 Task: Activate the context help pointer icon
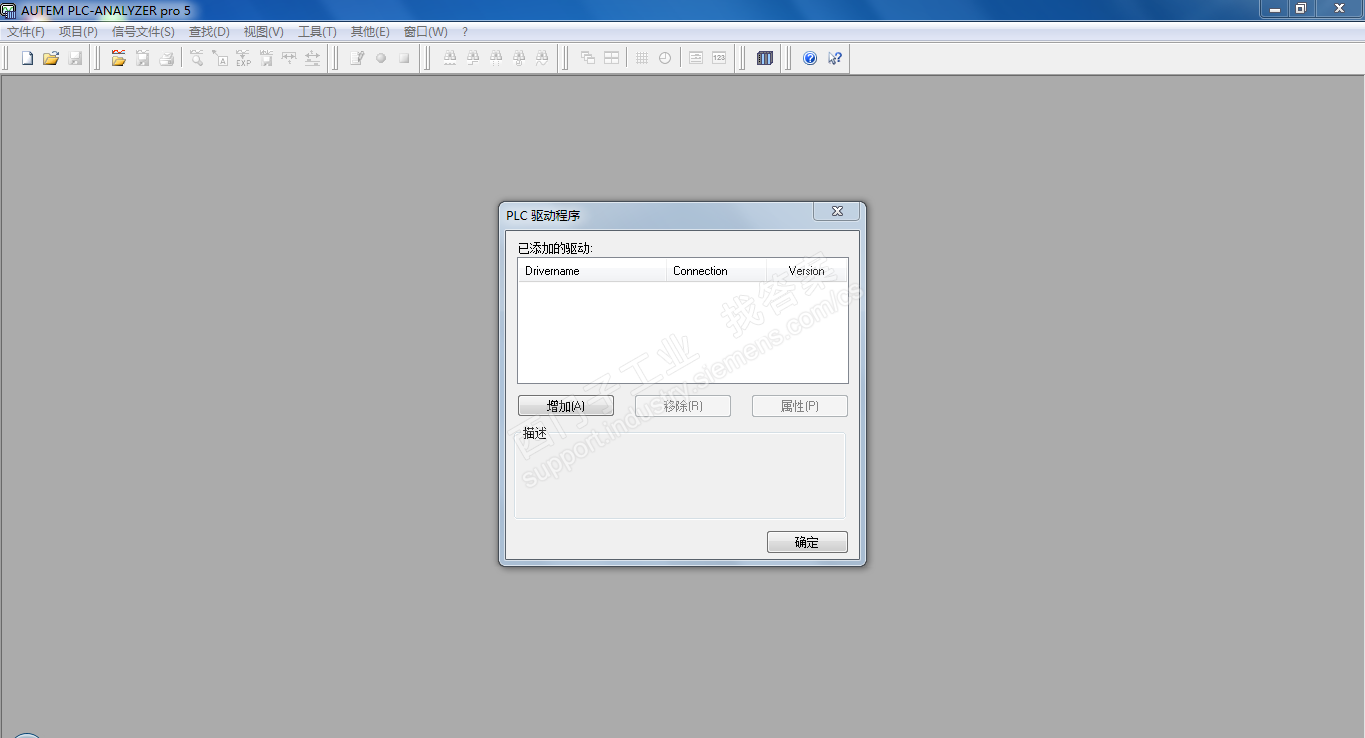(x=834, y=58)
